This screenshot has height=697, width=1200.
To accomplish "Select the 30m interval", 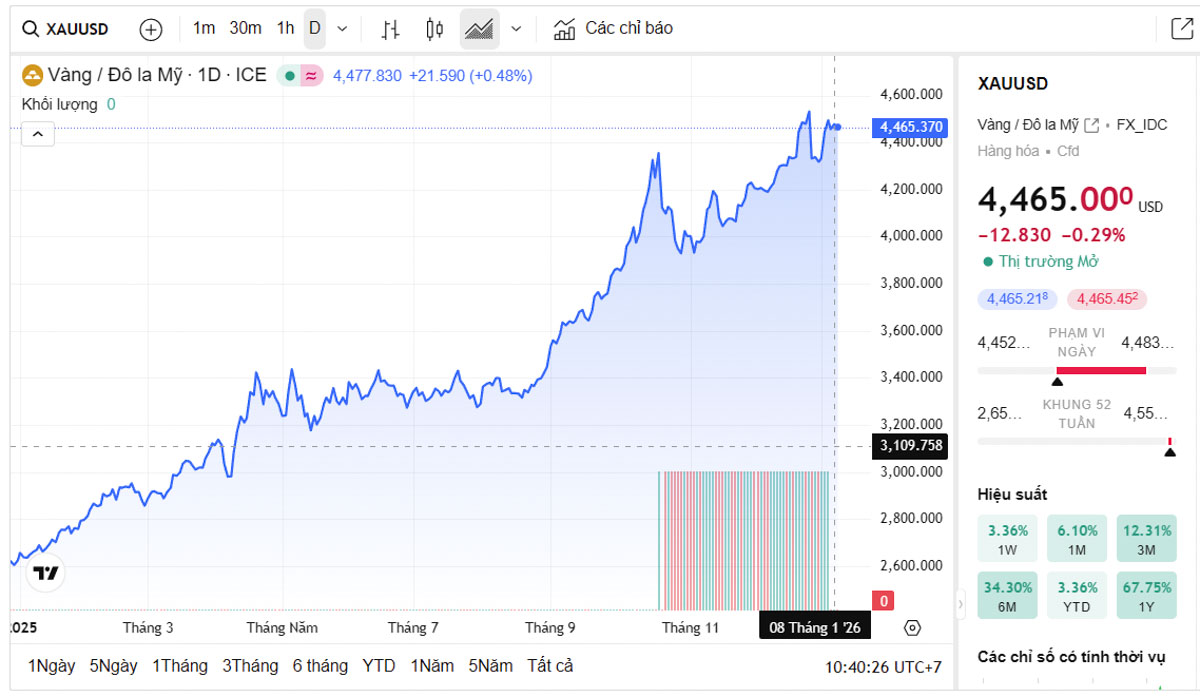I will pos(245,28).
